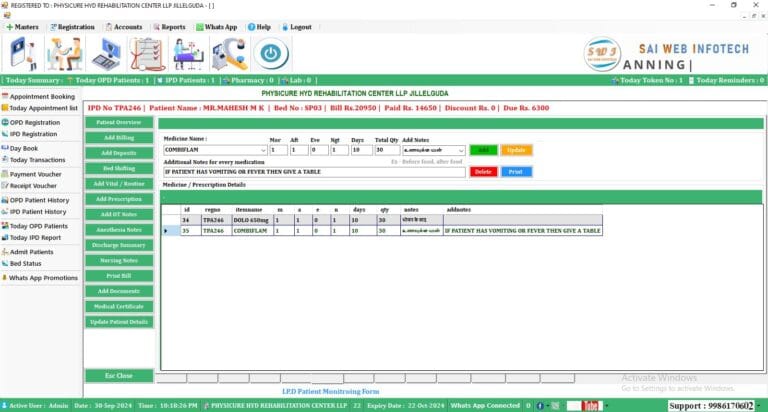
Task: Click the Print Bill button
Action: coord(119,276)
